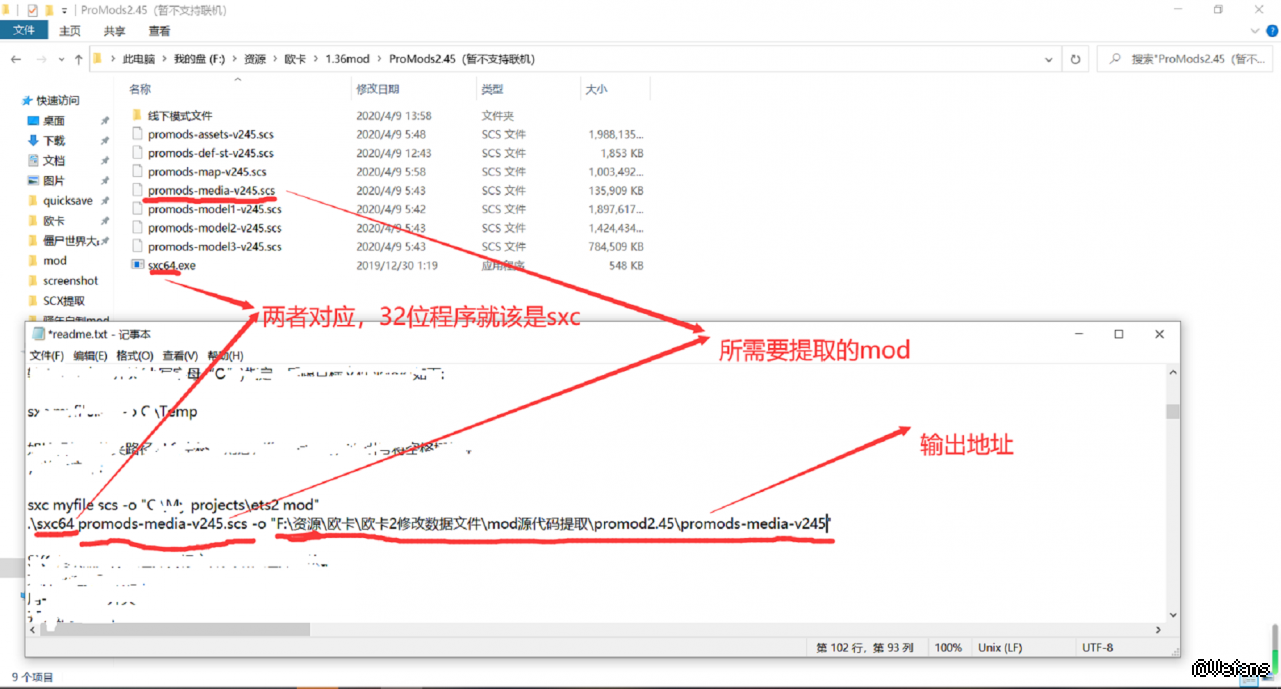
Task: Open 文档 in the navigation pane
Action: [x=53, y=160]
